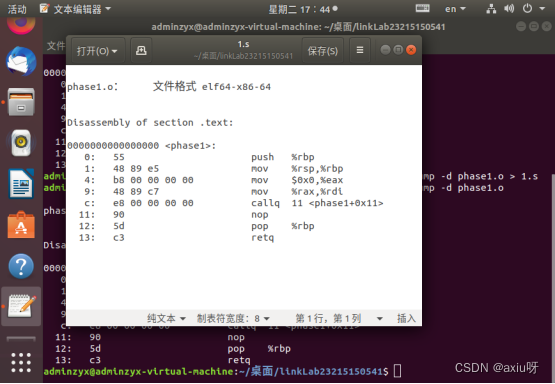This screenshot has width=555, height=384.
Task: Open the 第1行 第1列 position dropdown arrow
Action: point(379,319)
